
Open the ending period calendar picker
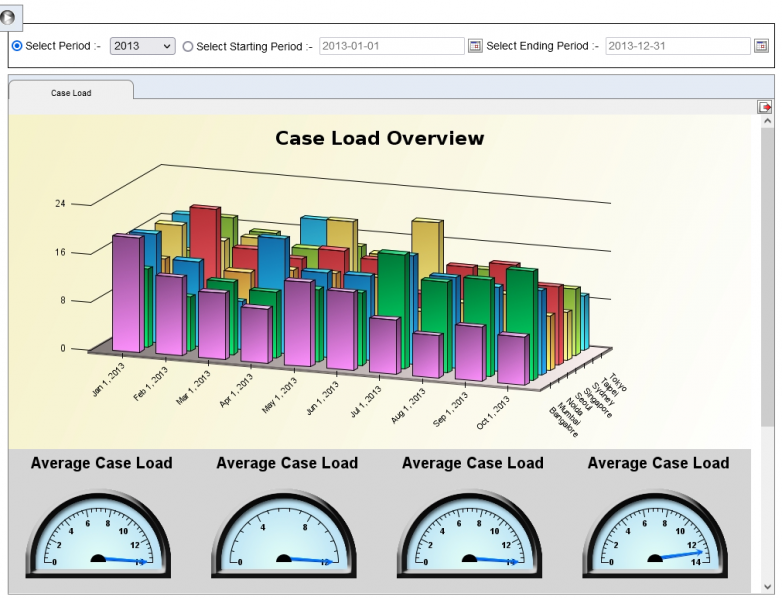[761, 46]
